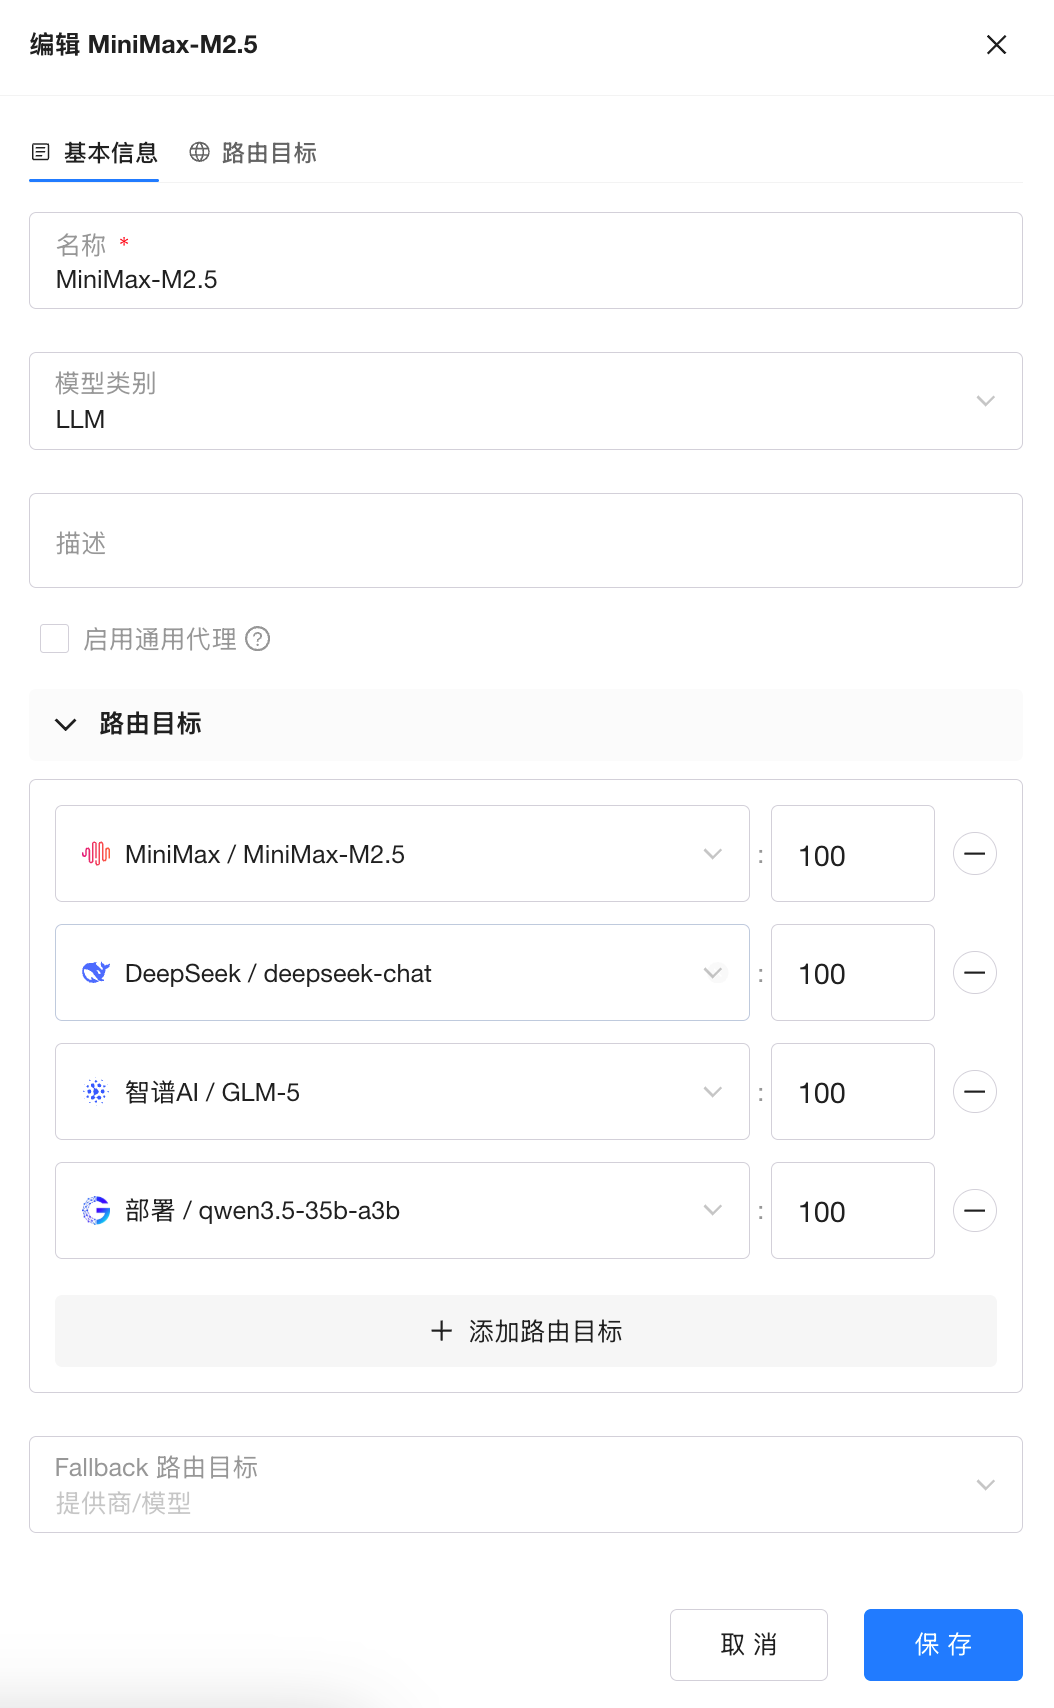This screenshot has width=1054, height=1708.
Task: Close the edit MiniMax-M2.5 dialog
Action: click(x=996, y=45)
